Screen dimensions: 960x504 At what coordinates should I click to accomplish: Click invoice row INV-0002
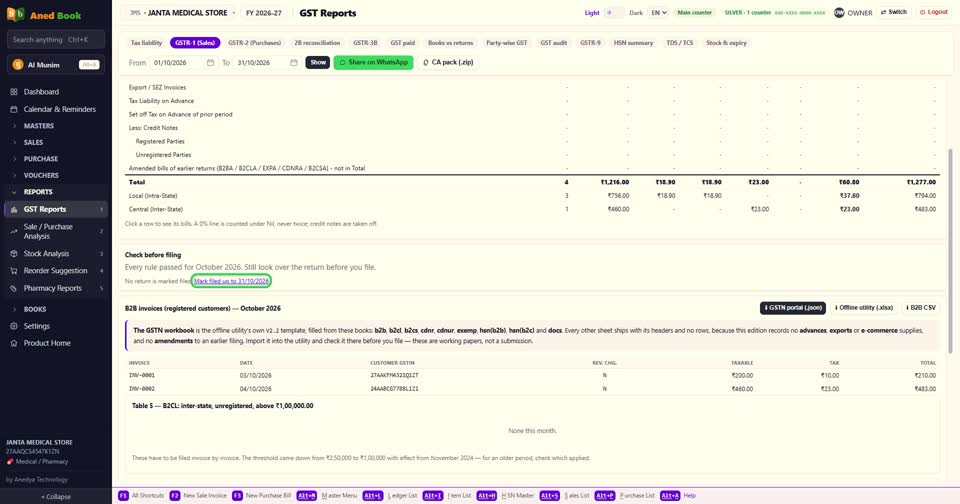[532, 389]
